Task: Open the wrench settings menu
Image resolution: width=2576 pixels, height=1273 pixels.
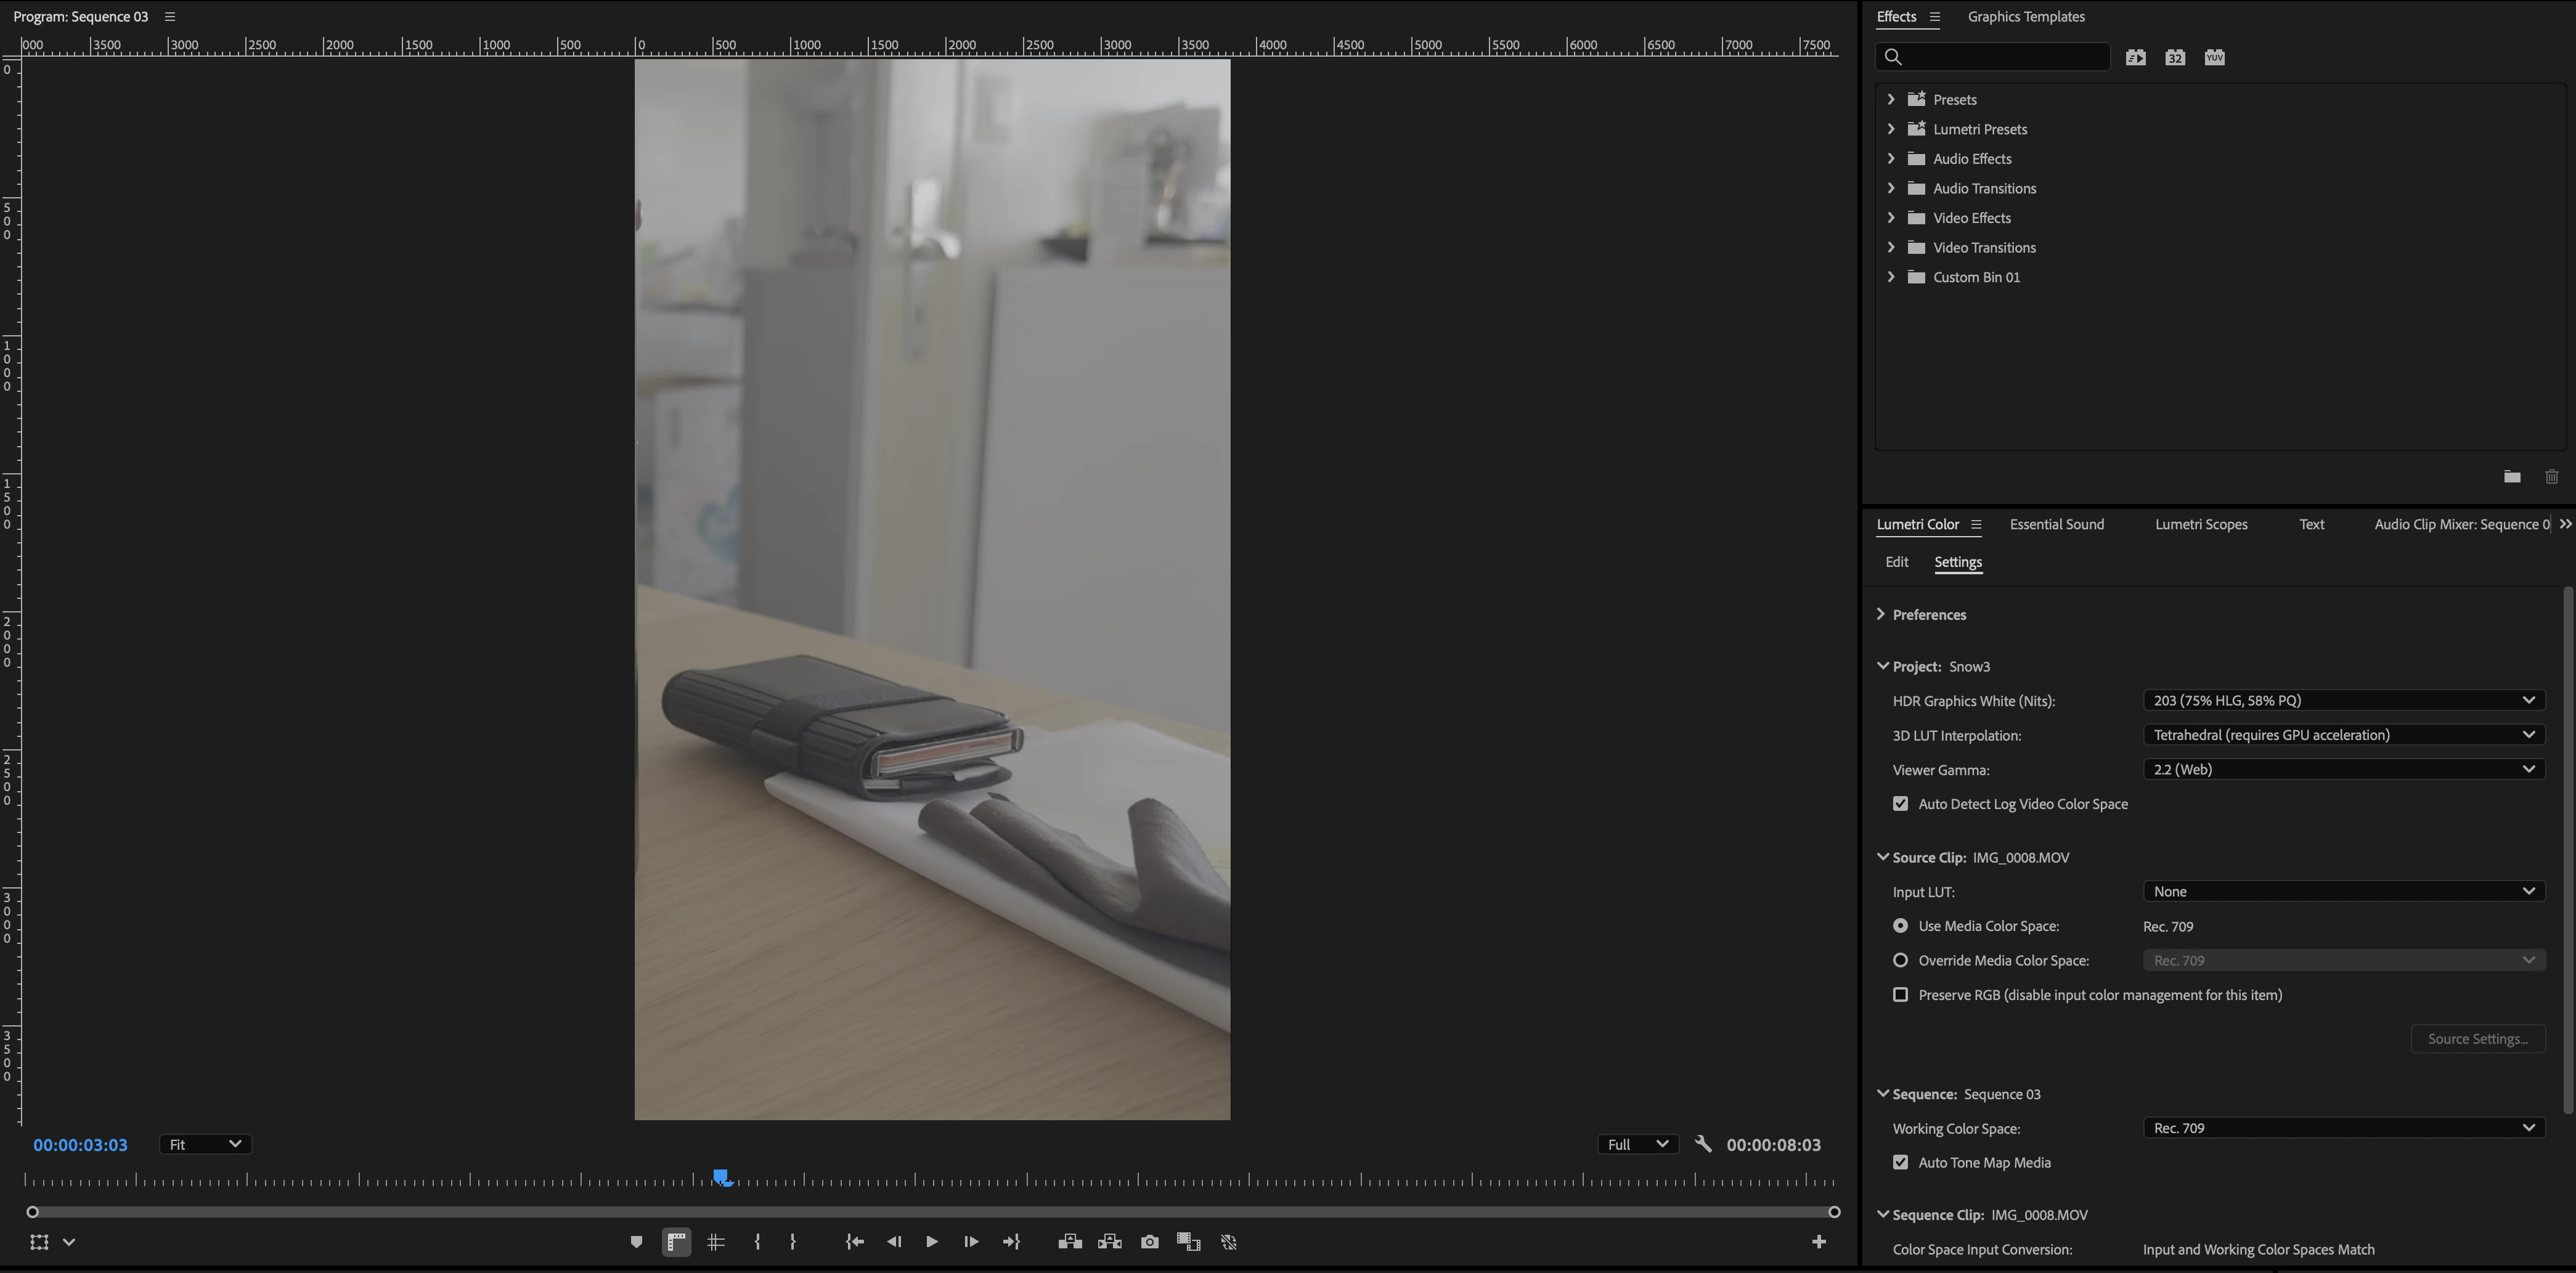Action: (x=1703, y=1144)
